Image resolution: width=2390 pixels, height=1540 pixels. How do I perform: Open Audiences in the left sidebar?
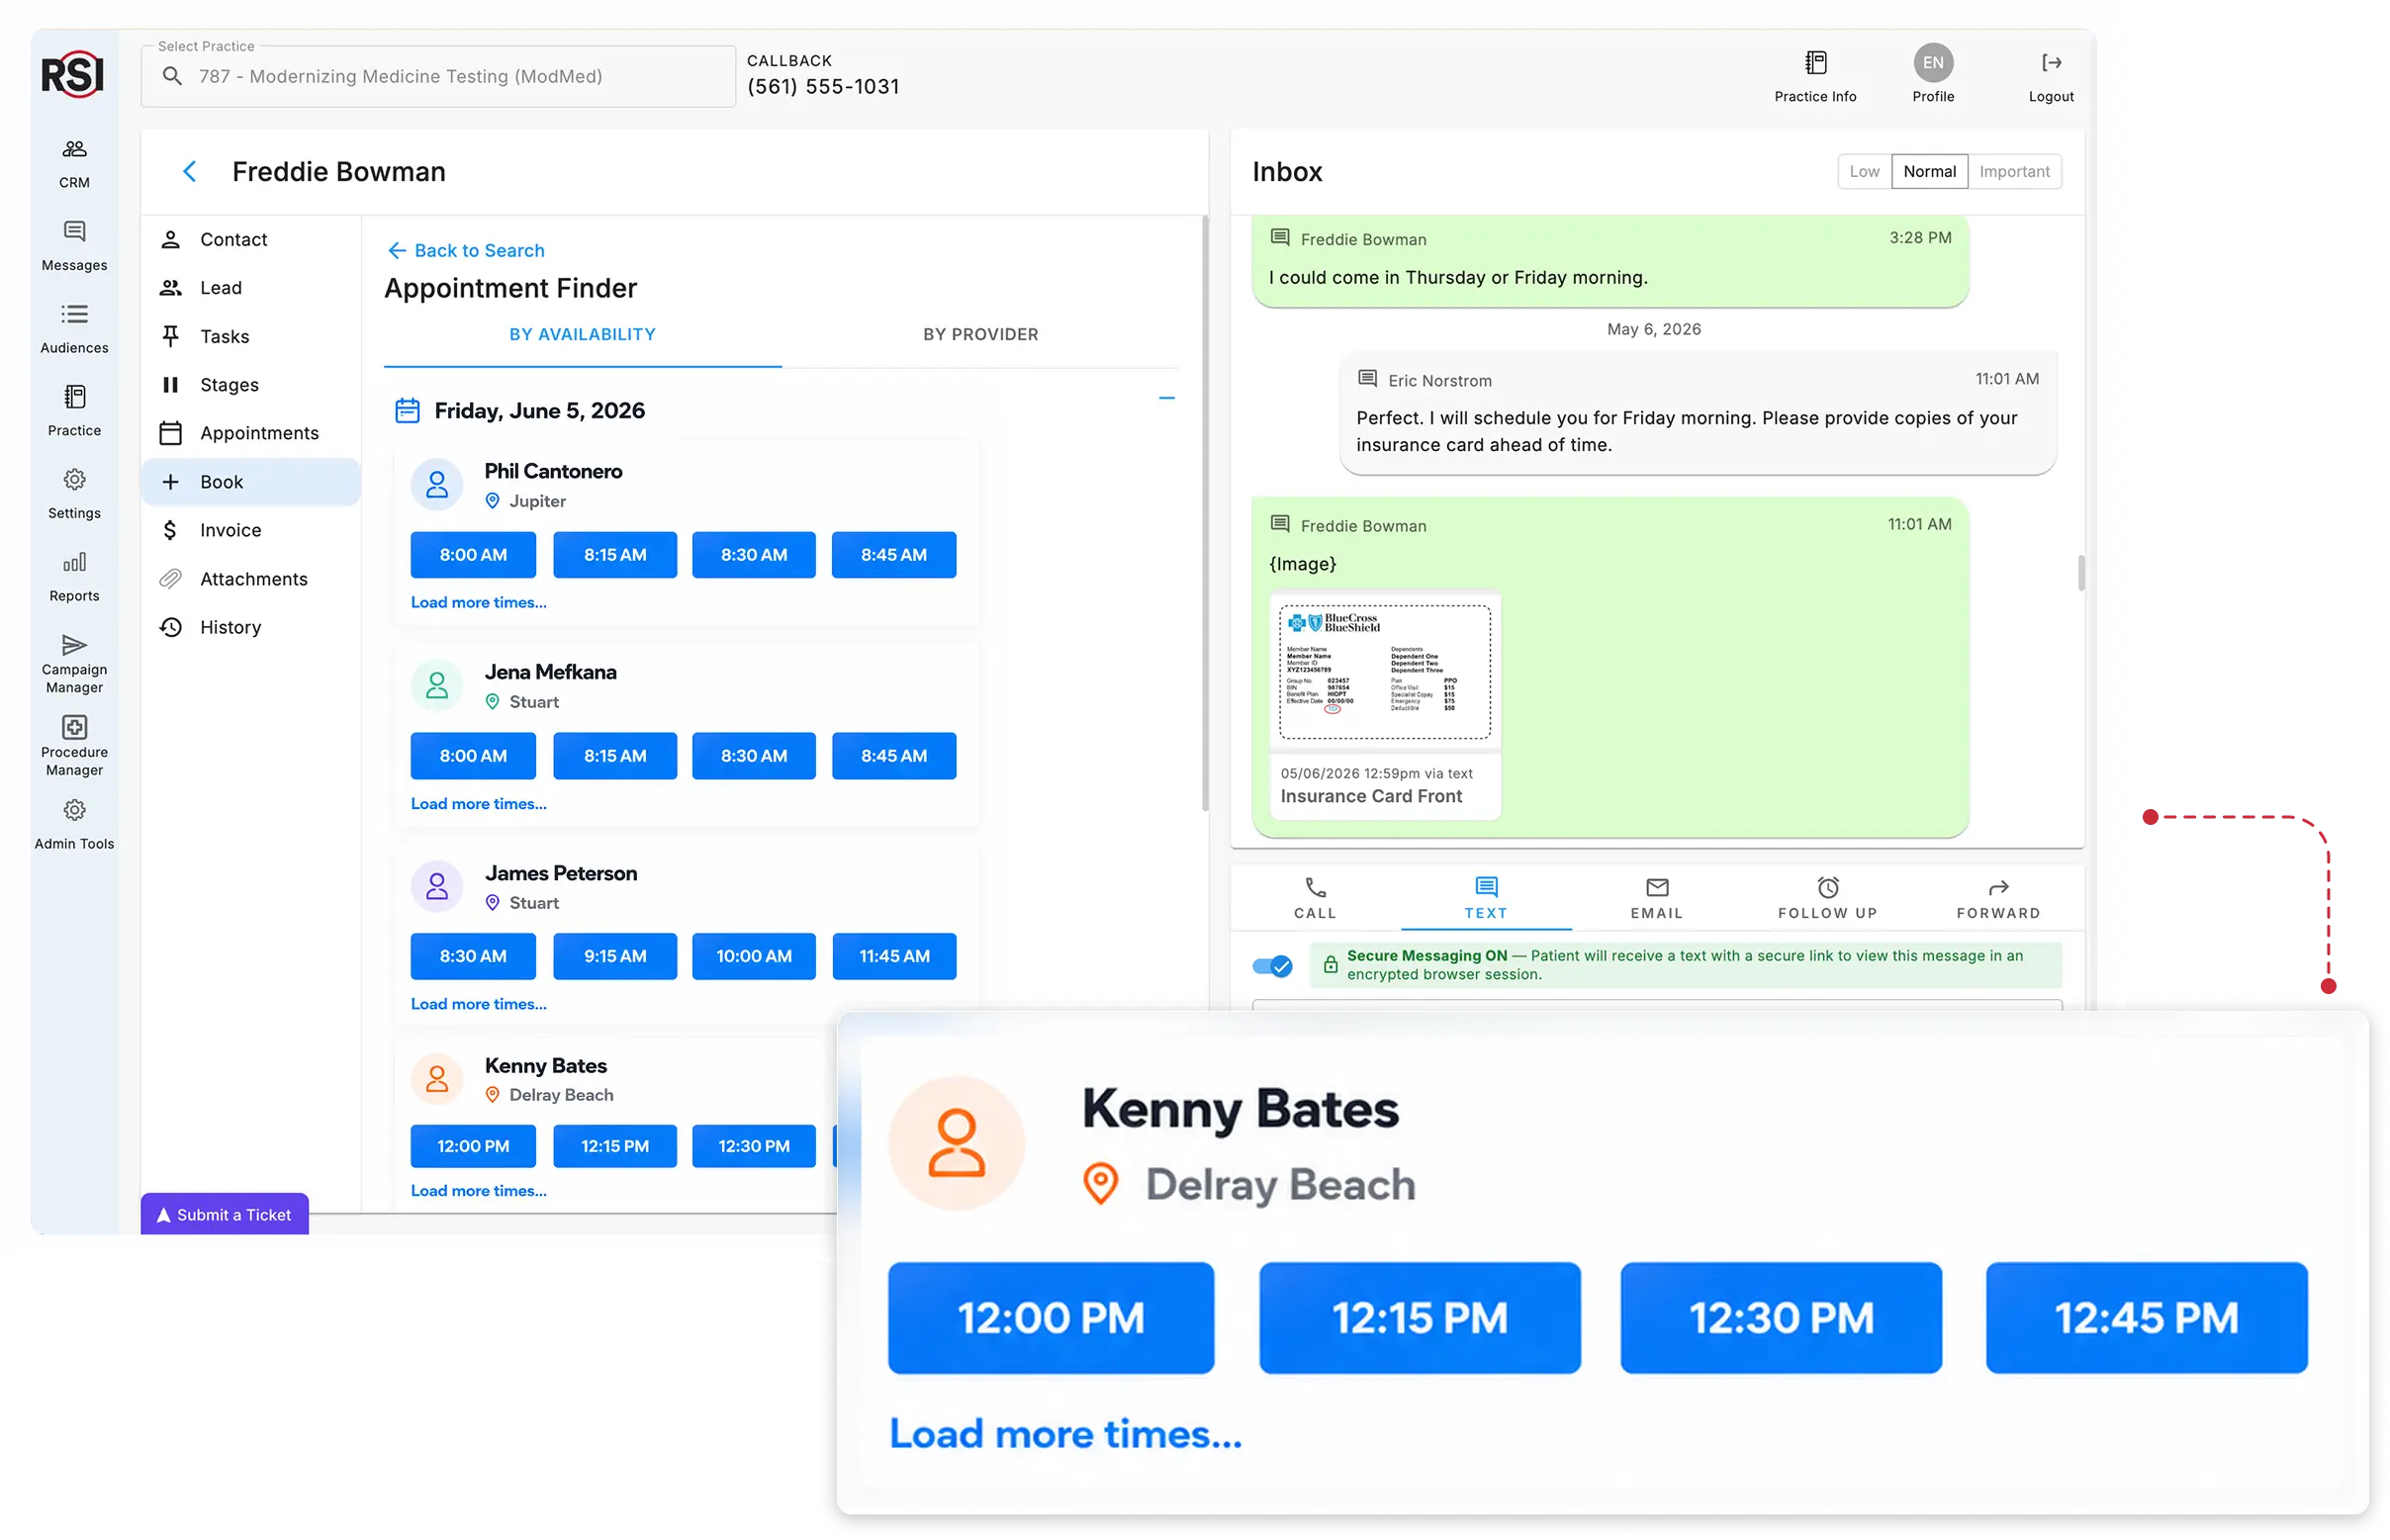(x=74, y=329)
